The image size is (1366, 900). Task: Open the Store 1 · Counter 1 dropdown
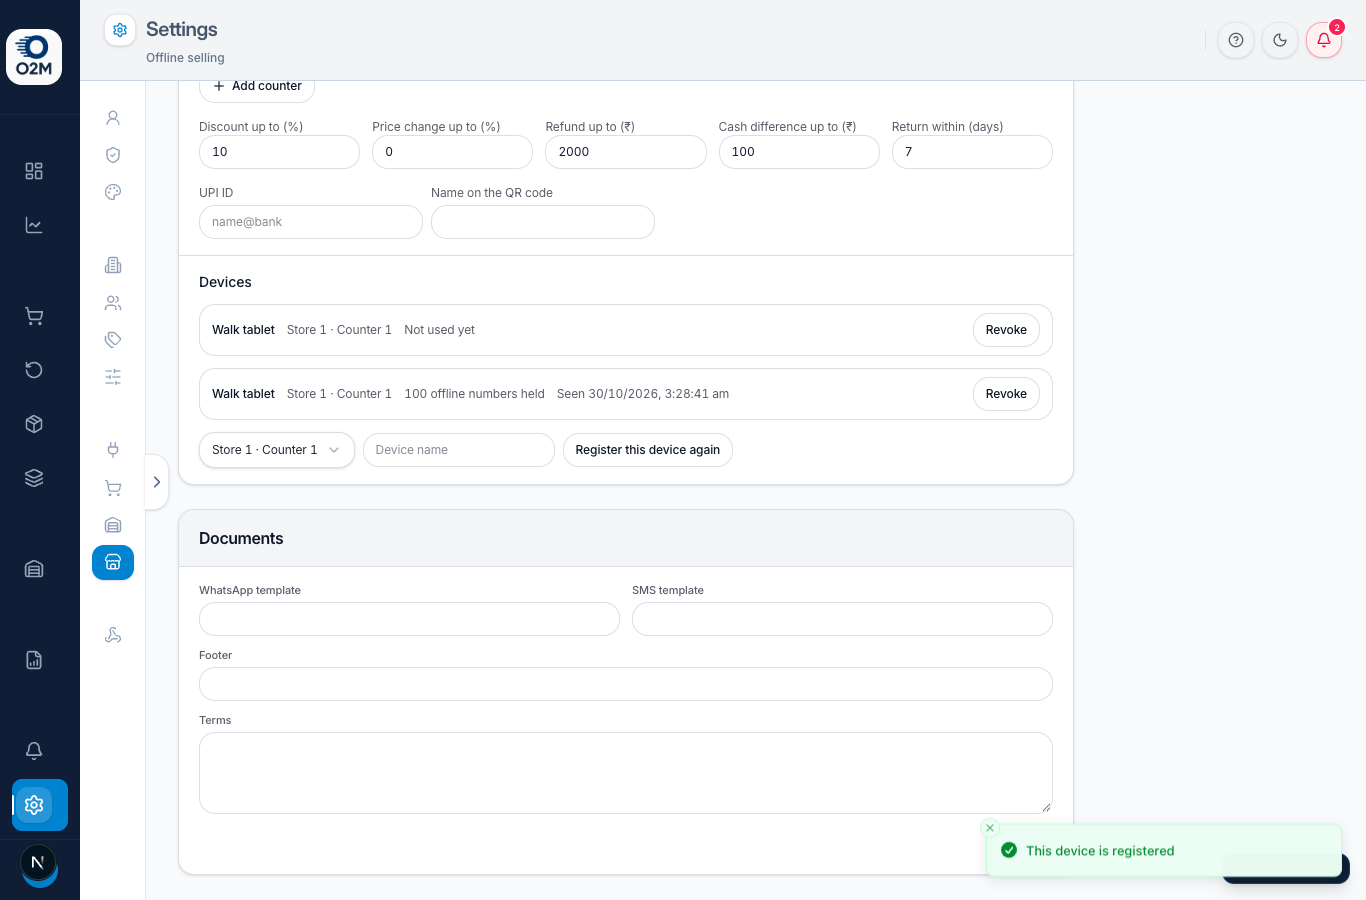pyautogui.click(x=277, y=450)
